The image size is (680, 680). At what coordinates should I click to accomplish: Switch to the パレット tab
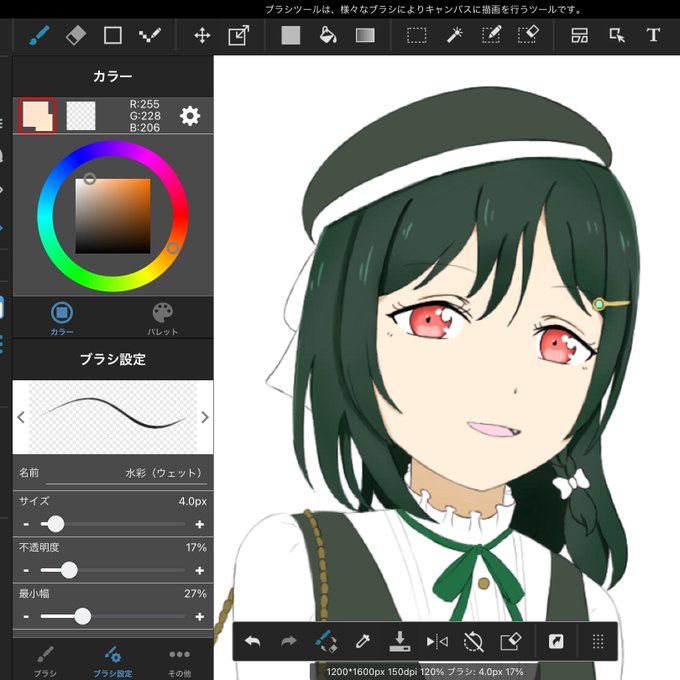click(163, 319)
